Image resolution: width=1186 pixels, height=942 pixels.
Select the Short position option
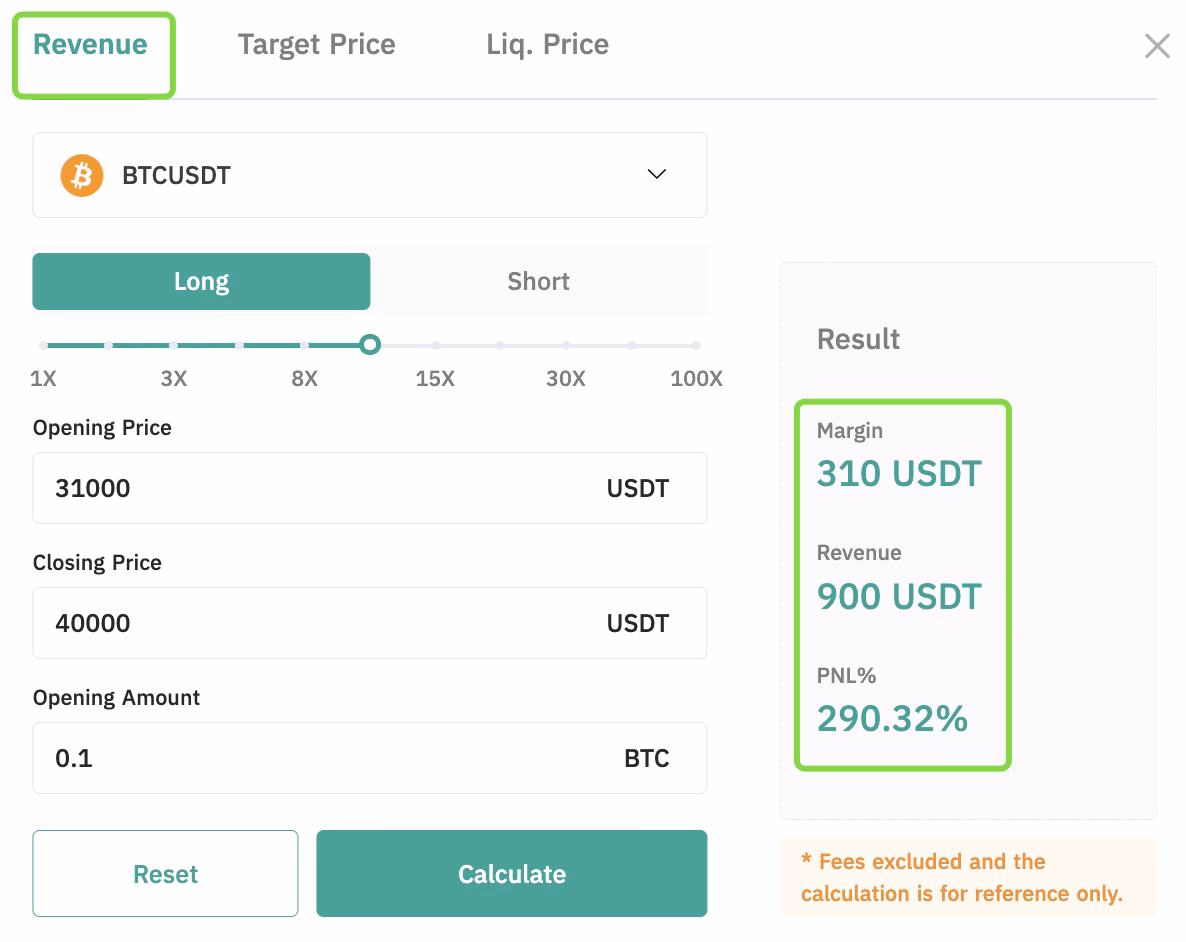coord(538,281)
